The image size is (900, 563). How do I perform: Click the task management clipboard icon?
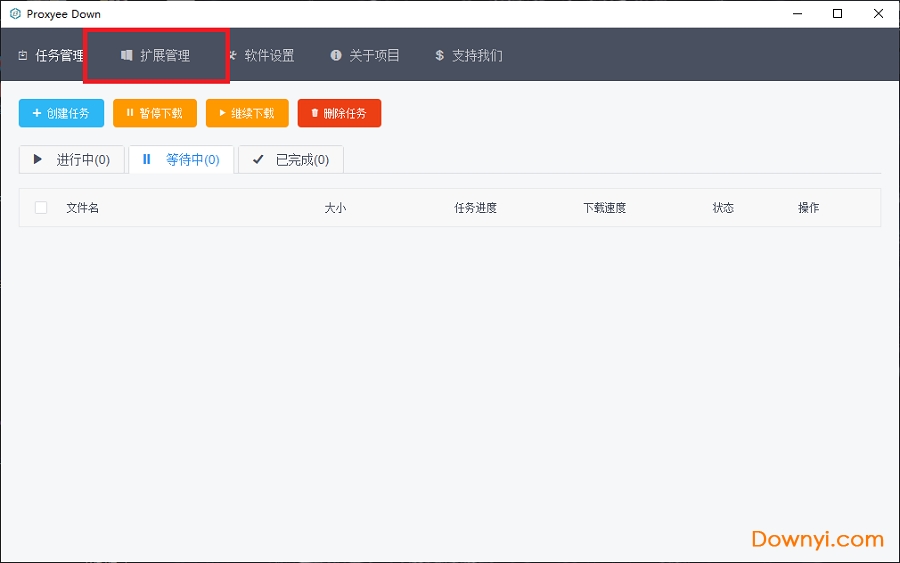click(x=23, y=56)
